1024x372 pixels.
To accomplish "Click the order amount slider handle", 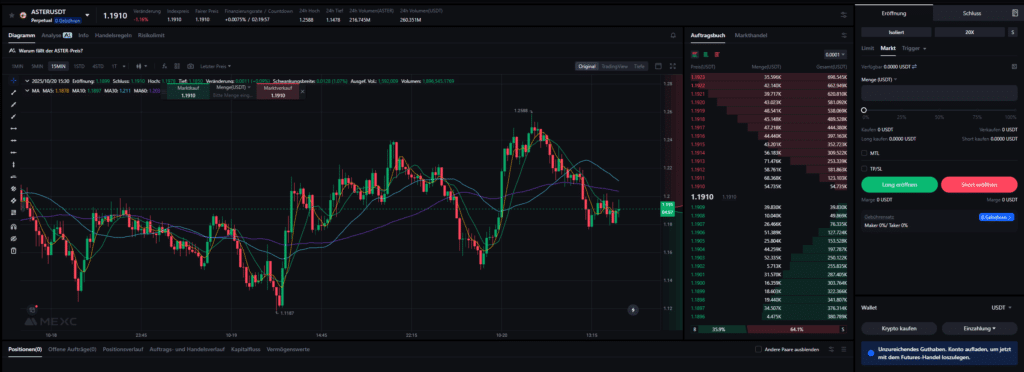I will [x=864, y=110].
